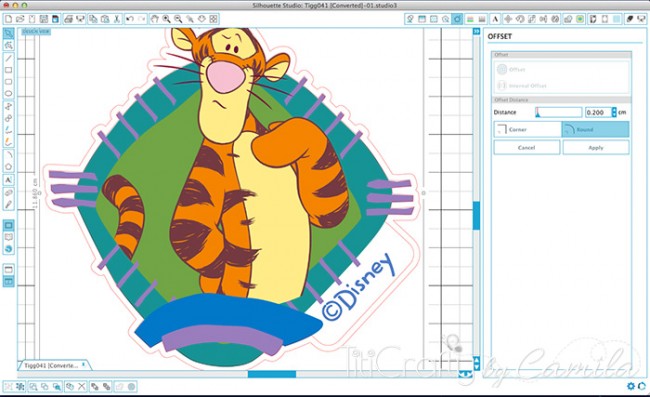Choose the Select arrow tool
Image resolution: width=650 pixels, height=397 pixels.
tap(8, 34)
